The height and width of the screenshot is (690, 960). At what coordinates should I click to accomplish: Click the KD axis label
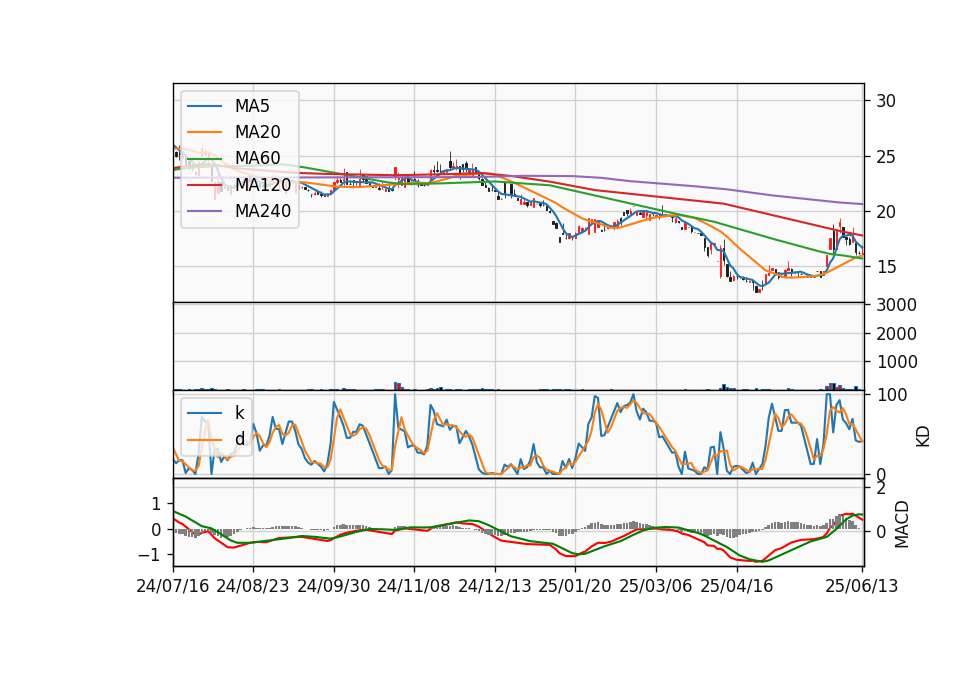click(x=923, y=436)
